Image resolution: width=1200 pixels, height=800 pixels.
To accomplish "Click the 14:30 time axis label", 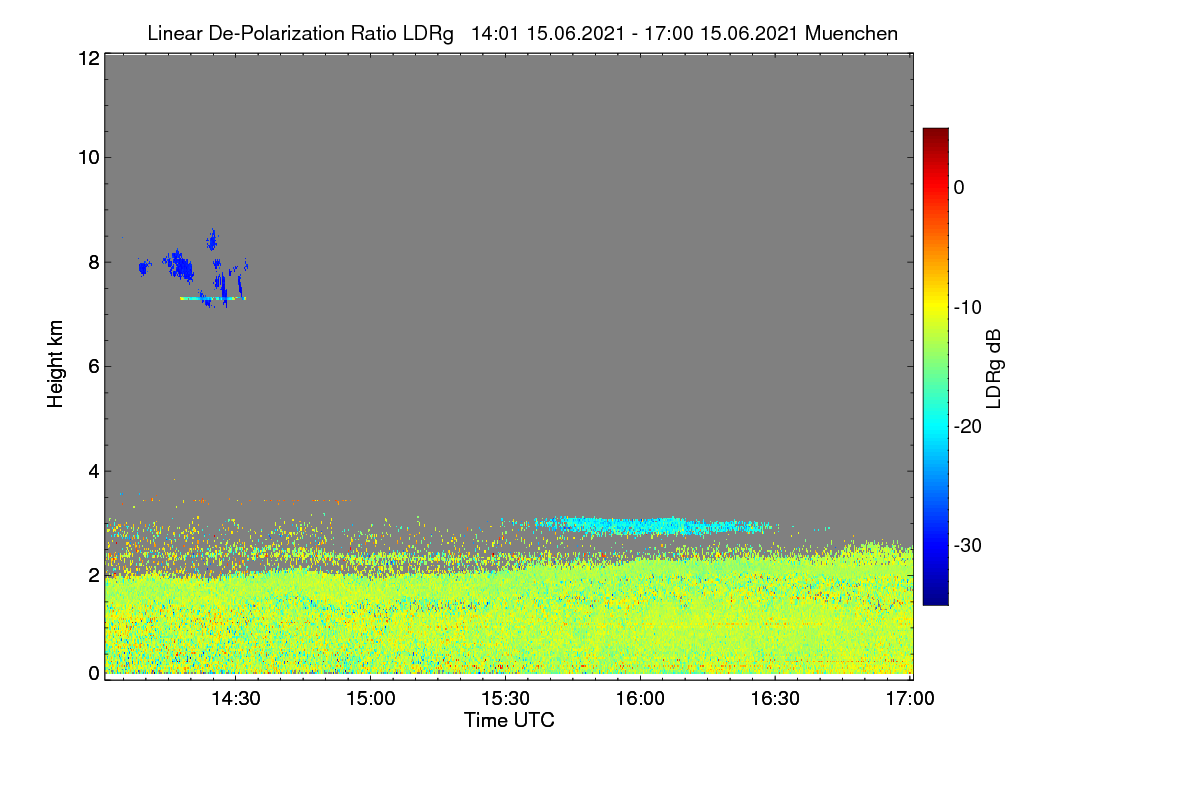I will point(235,699).
